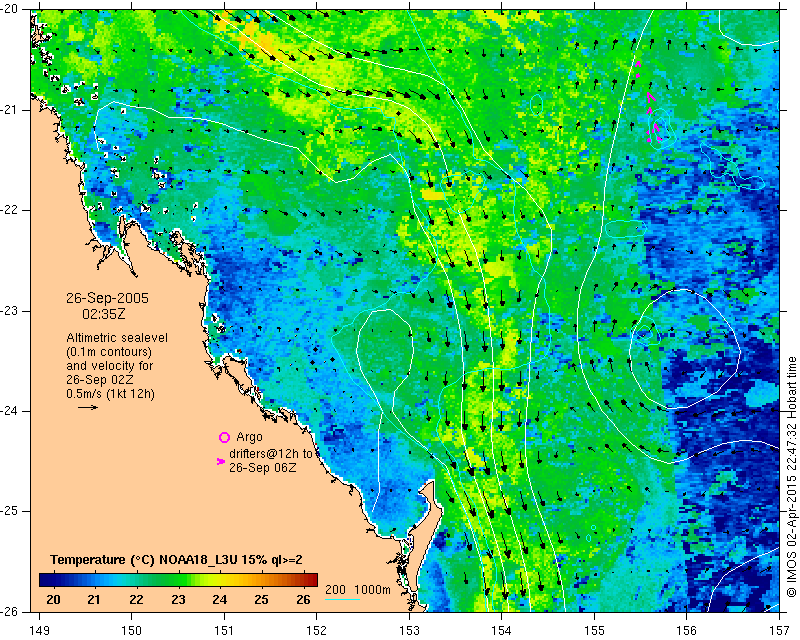
Task: Click latitude axis label -24
Action: [x=9, y=411]
